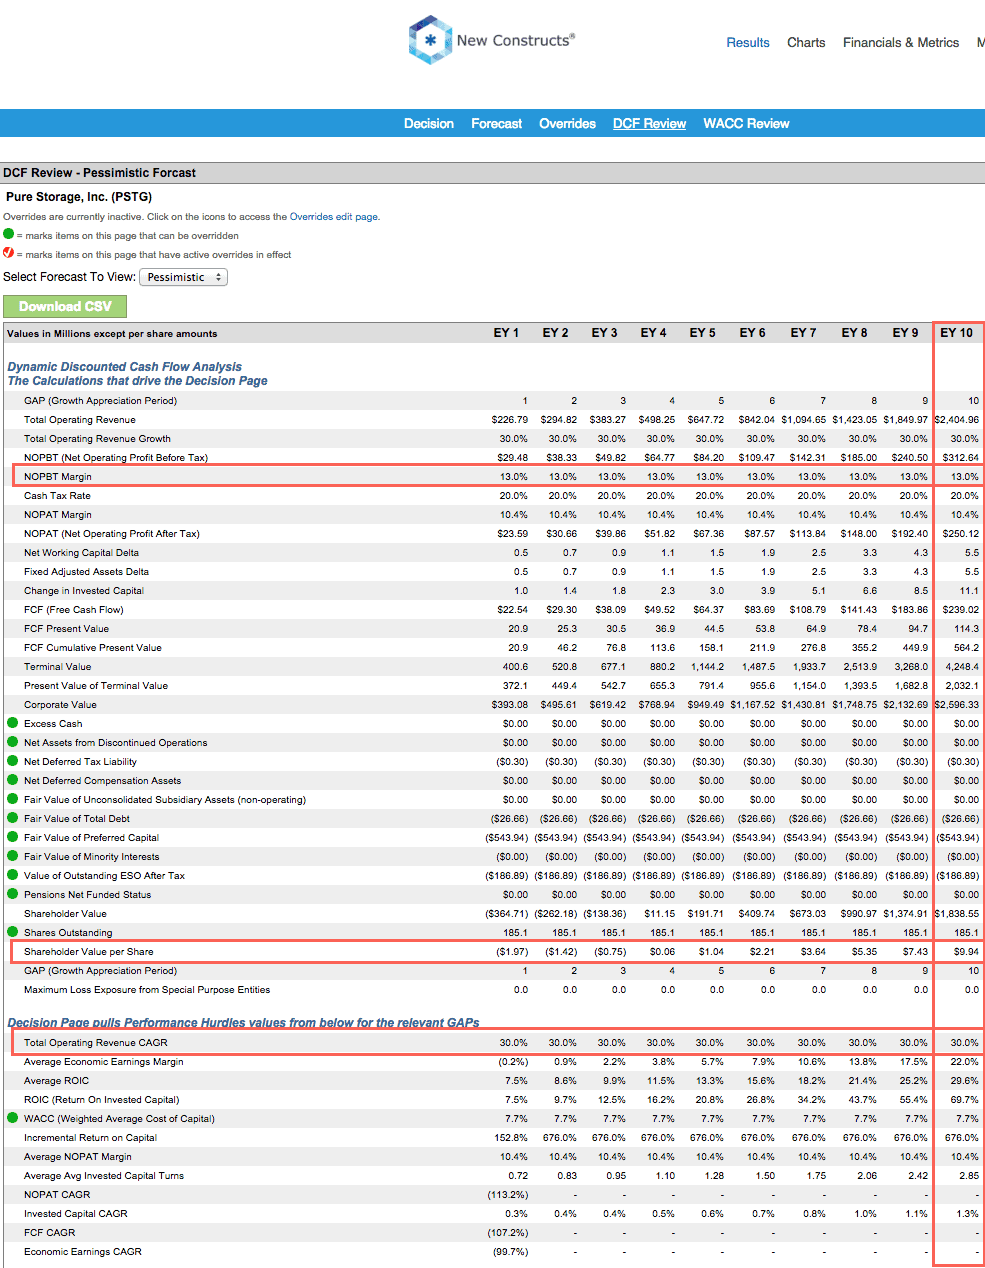Open the Select Forecast To View dropdown
Viewport: 985px width, 1268px height.
pos(184,277)
